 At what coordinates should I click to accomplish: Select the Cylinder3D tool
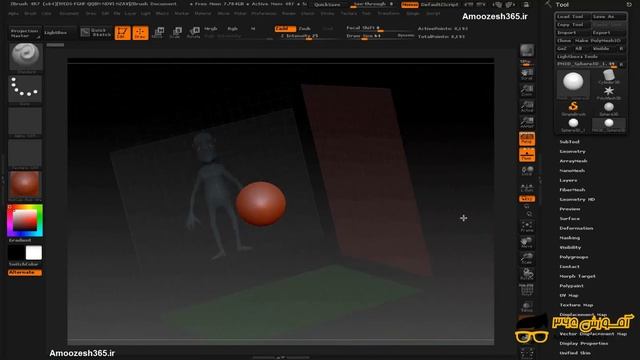(x=609, y=76)
